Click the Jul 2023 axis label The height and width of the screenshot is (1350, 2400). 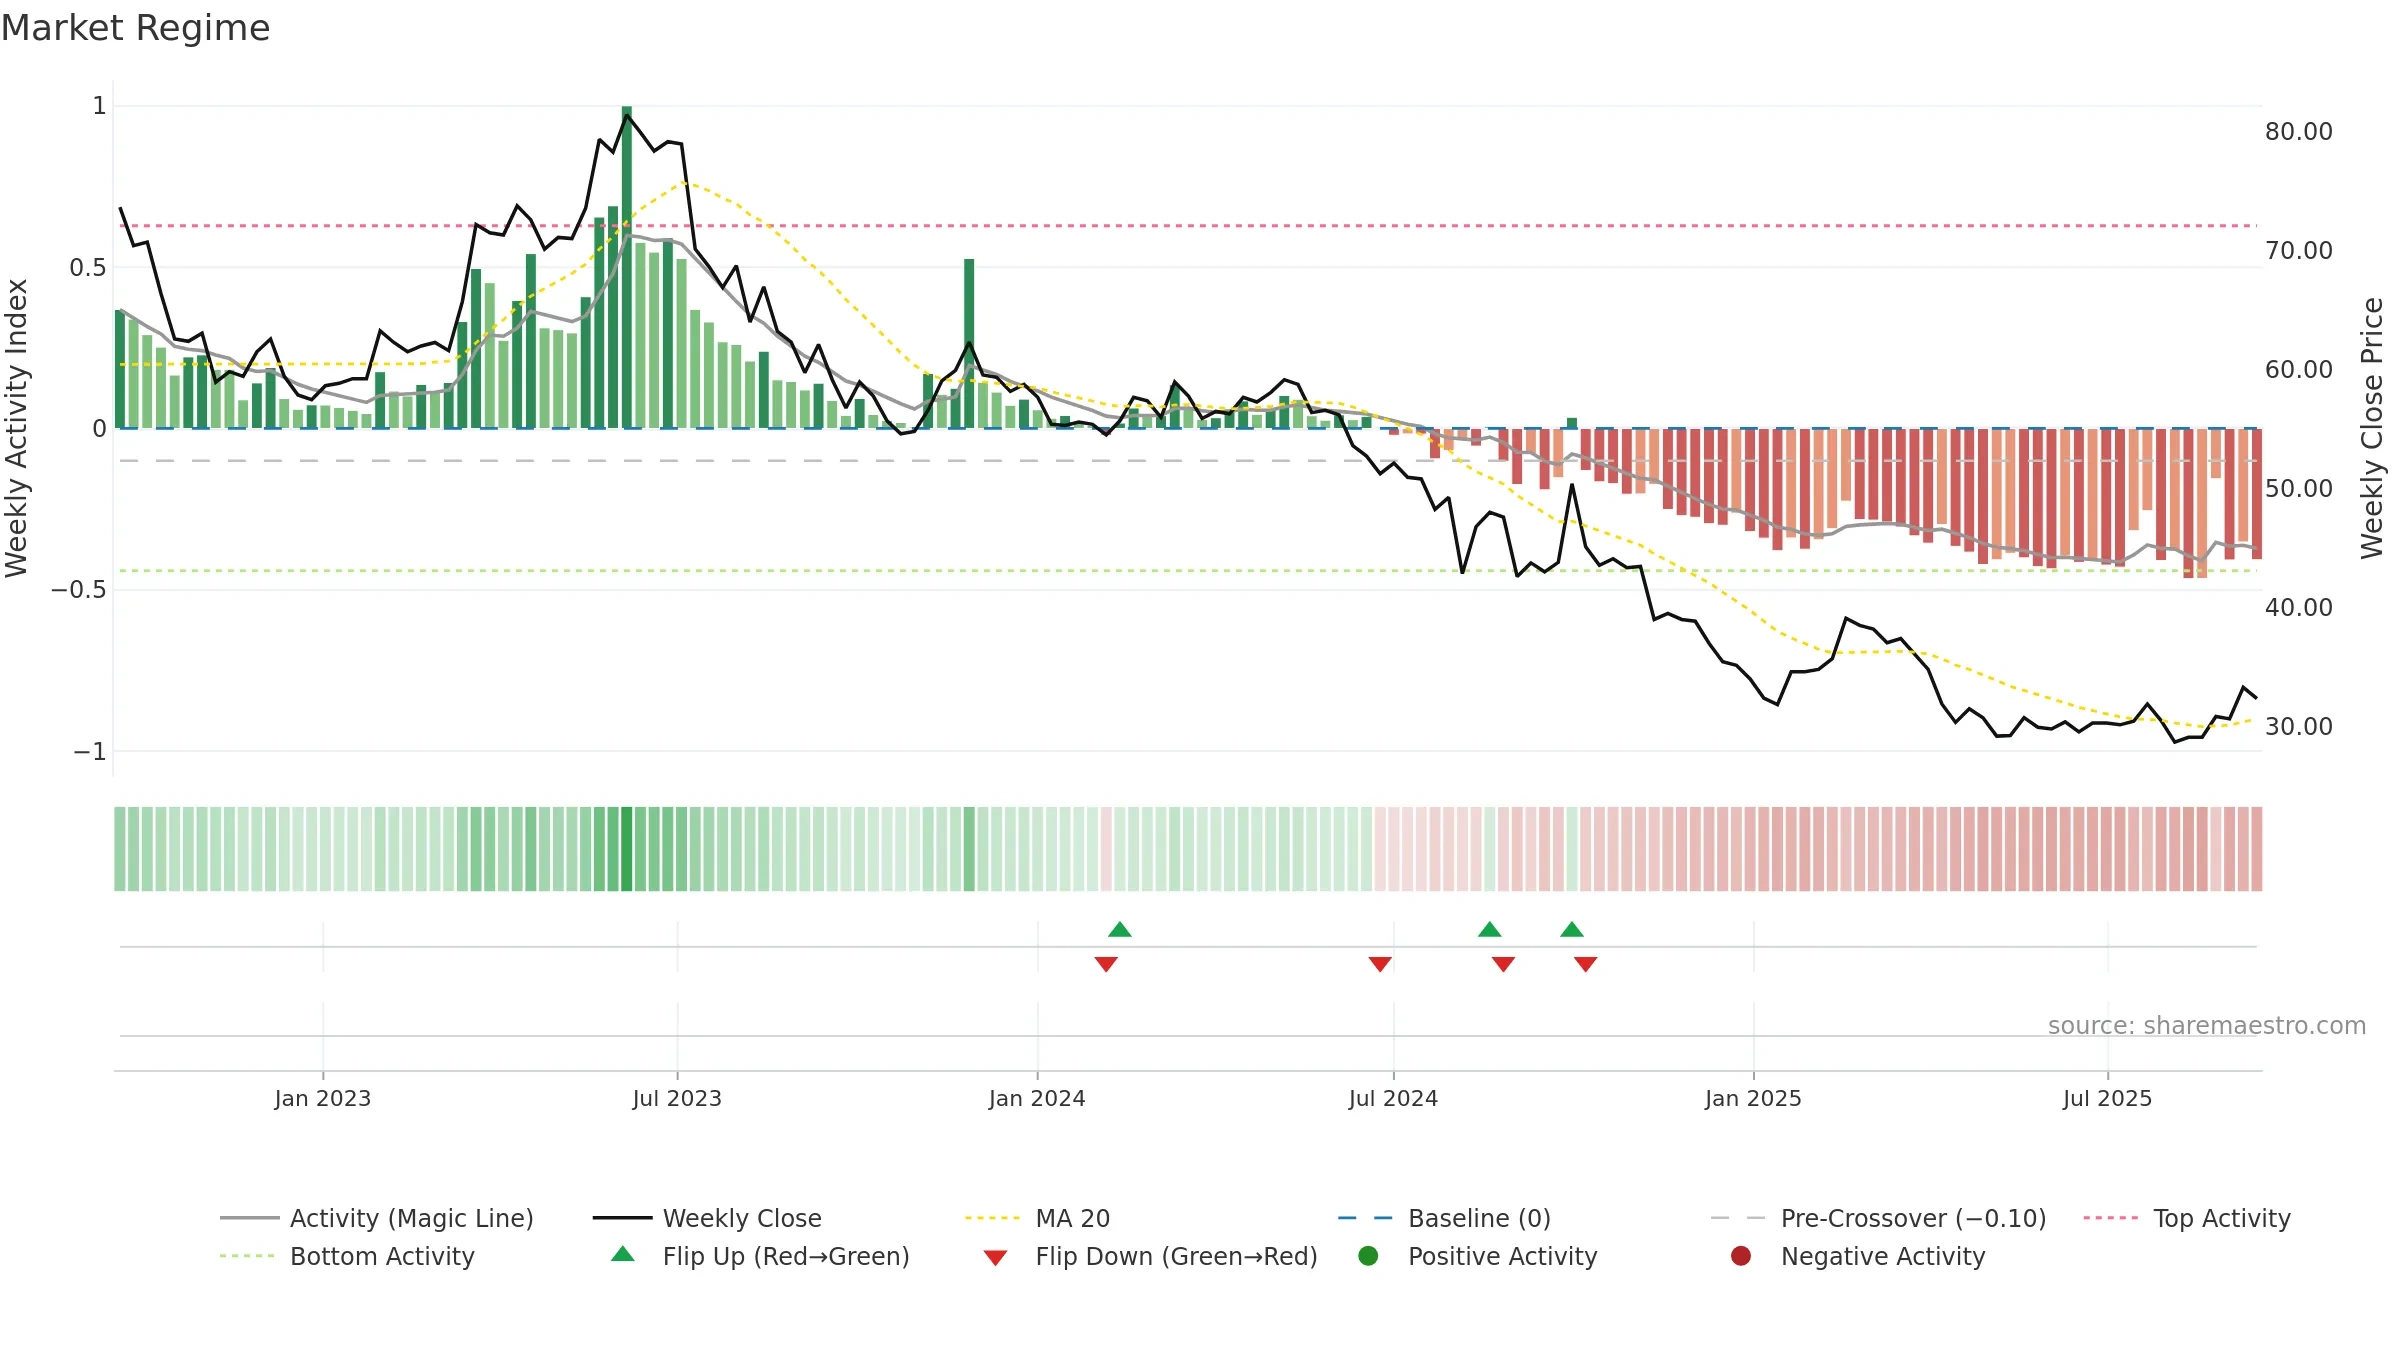point(677,1098)
